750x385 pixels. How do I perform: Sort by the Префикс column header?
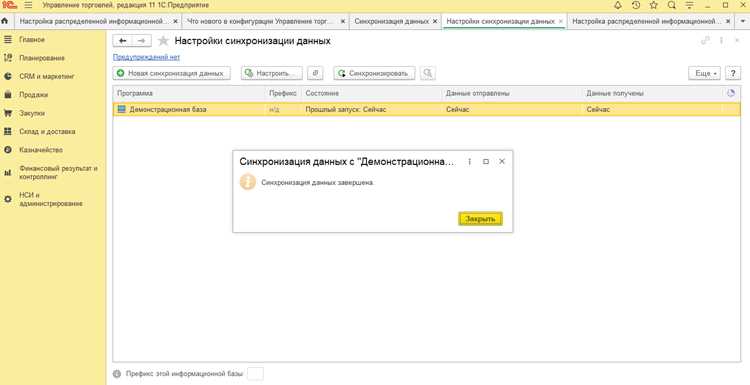pyautogui.click(x=283, y=94)
